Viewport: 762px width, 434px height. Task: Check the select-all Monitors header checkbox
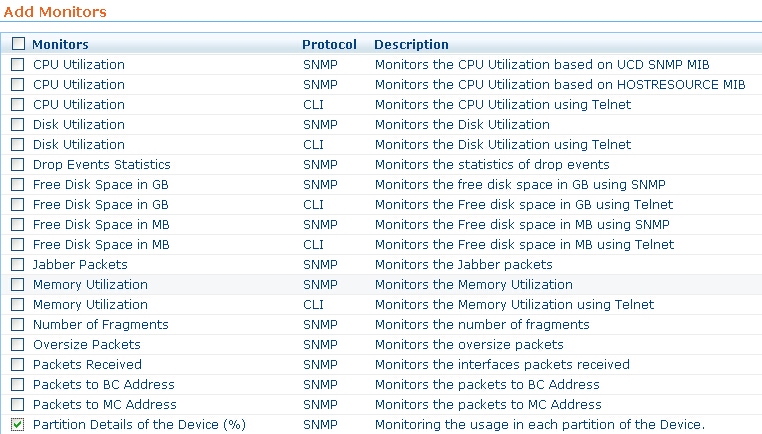click(x=18, y=44)
